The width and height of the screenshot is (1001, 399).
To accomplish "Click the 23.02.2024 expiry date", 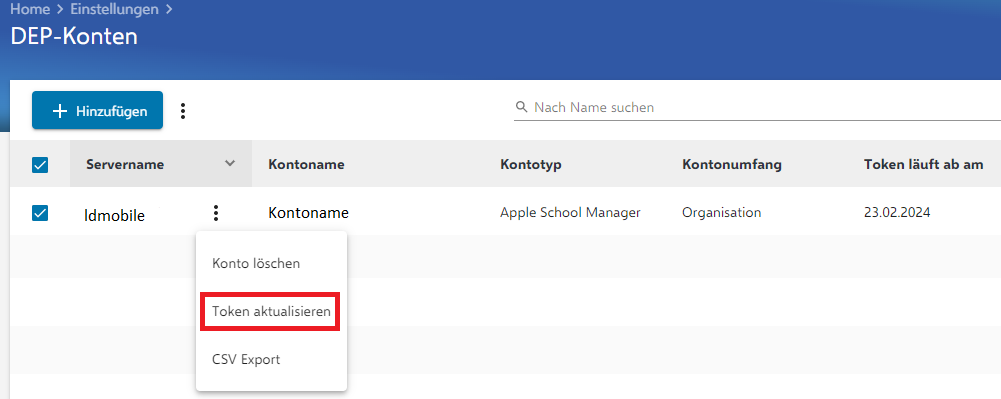I will click(x=897, y=213).
